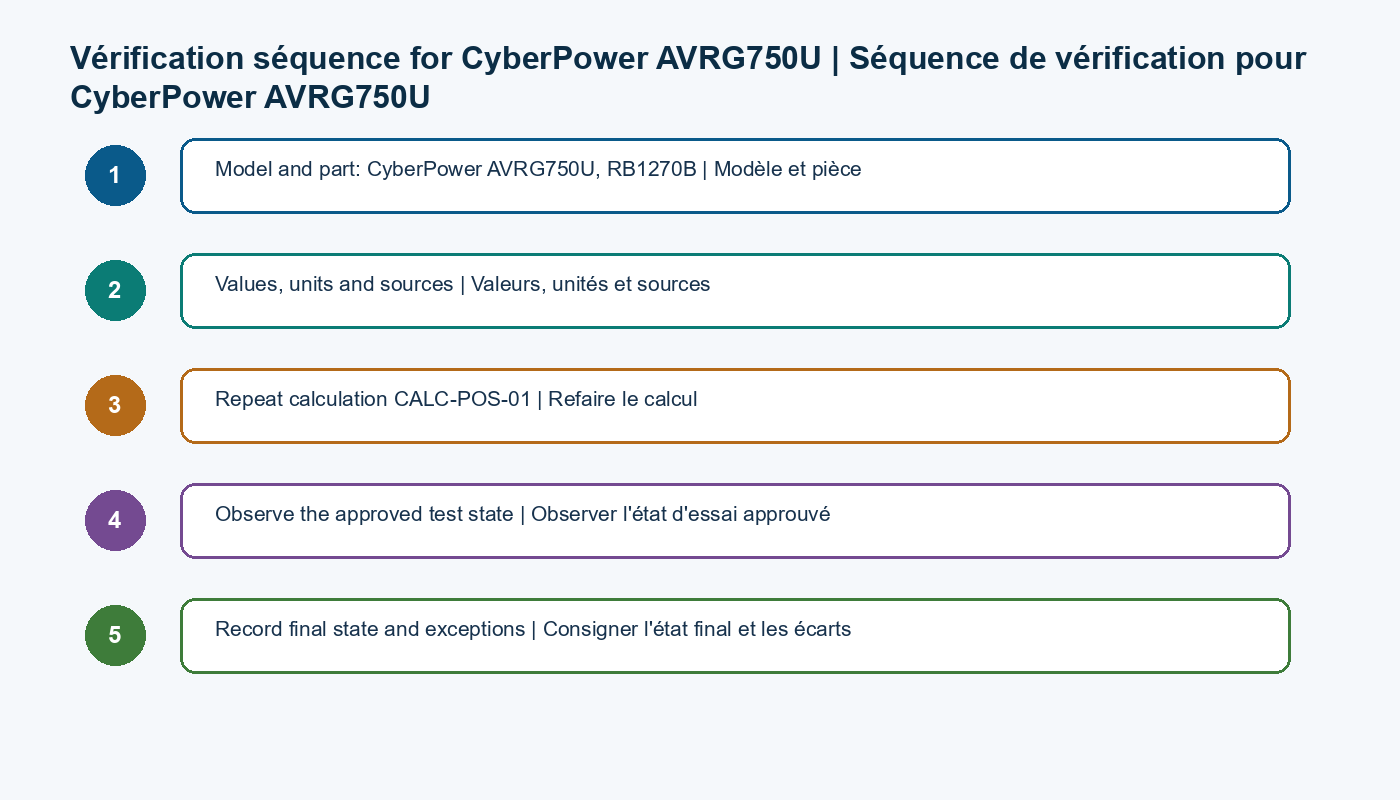Click the teal step 2 number badge
The height and width of the screenshot is (800, 1400).
click(115, 291)
